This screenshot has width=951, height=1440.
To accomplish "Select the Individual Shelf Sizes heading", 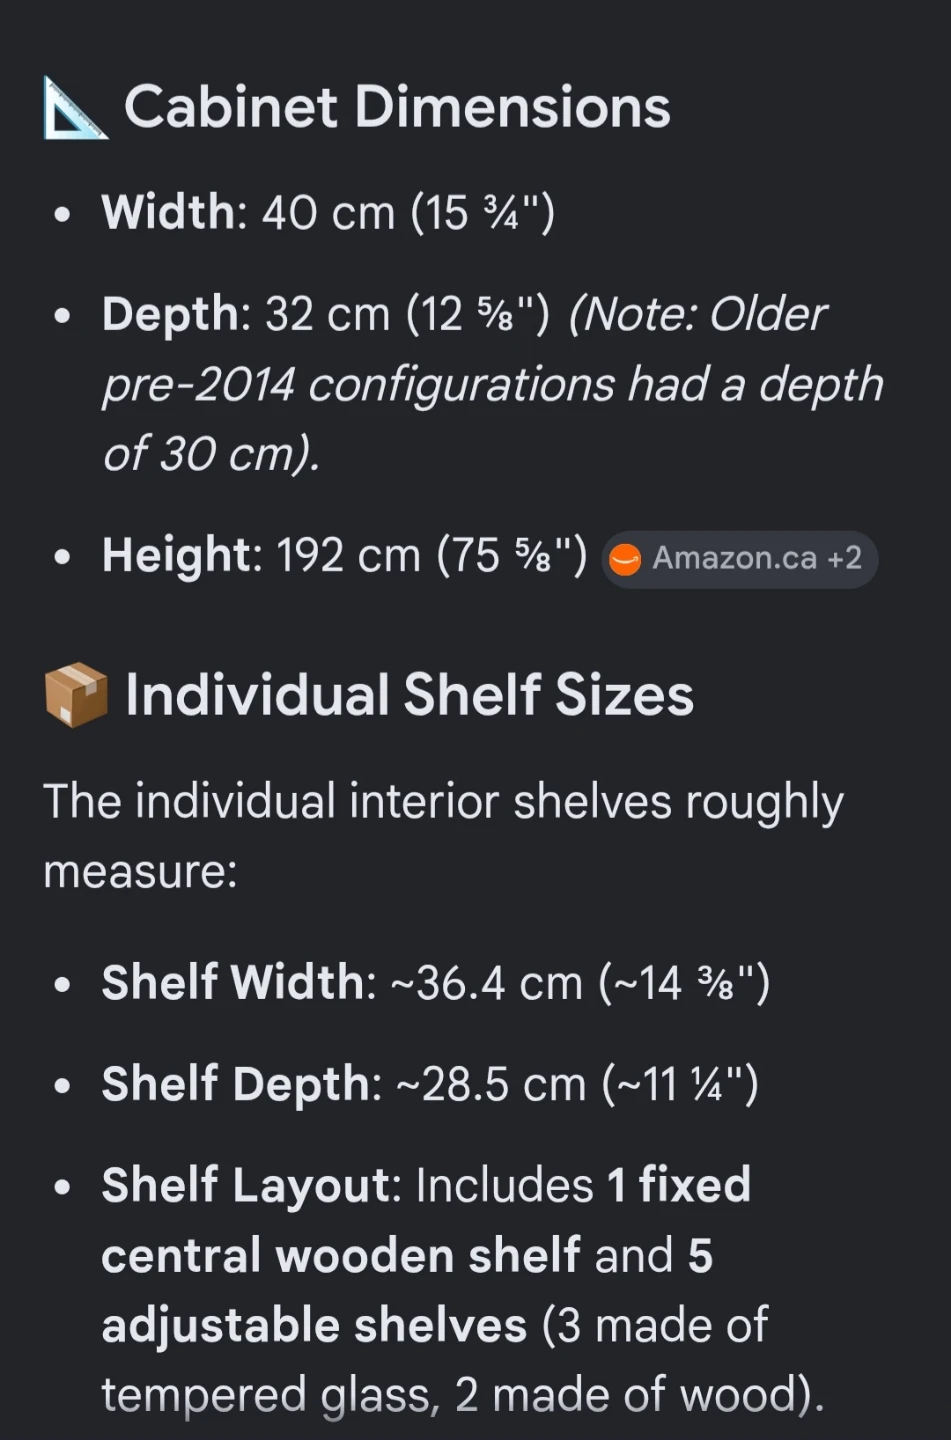I will coord(409,694).
